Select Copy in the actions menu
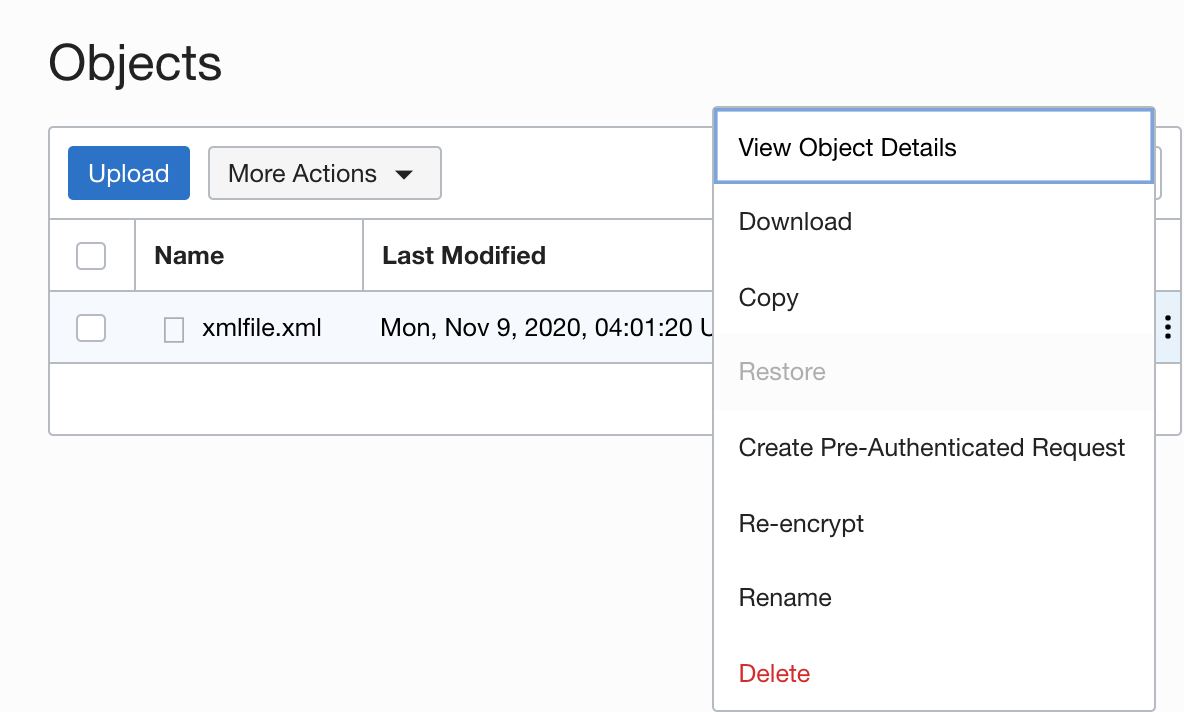1184x712 pixels. (x=768, y=298)
